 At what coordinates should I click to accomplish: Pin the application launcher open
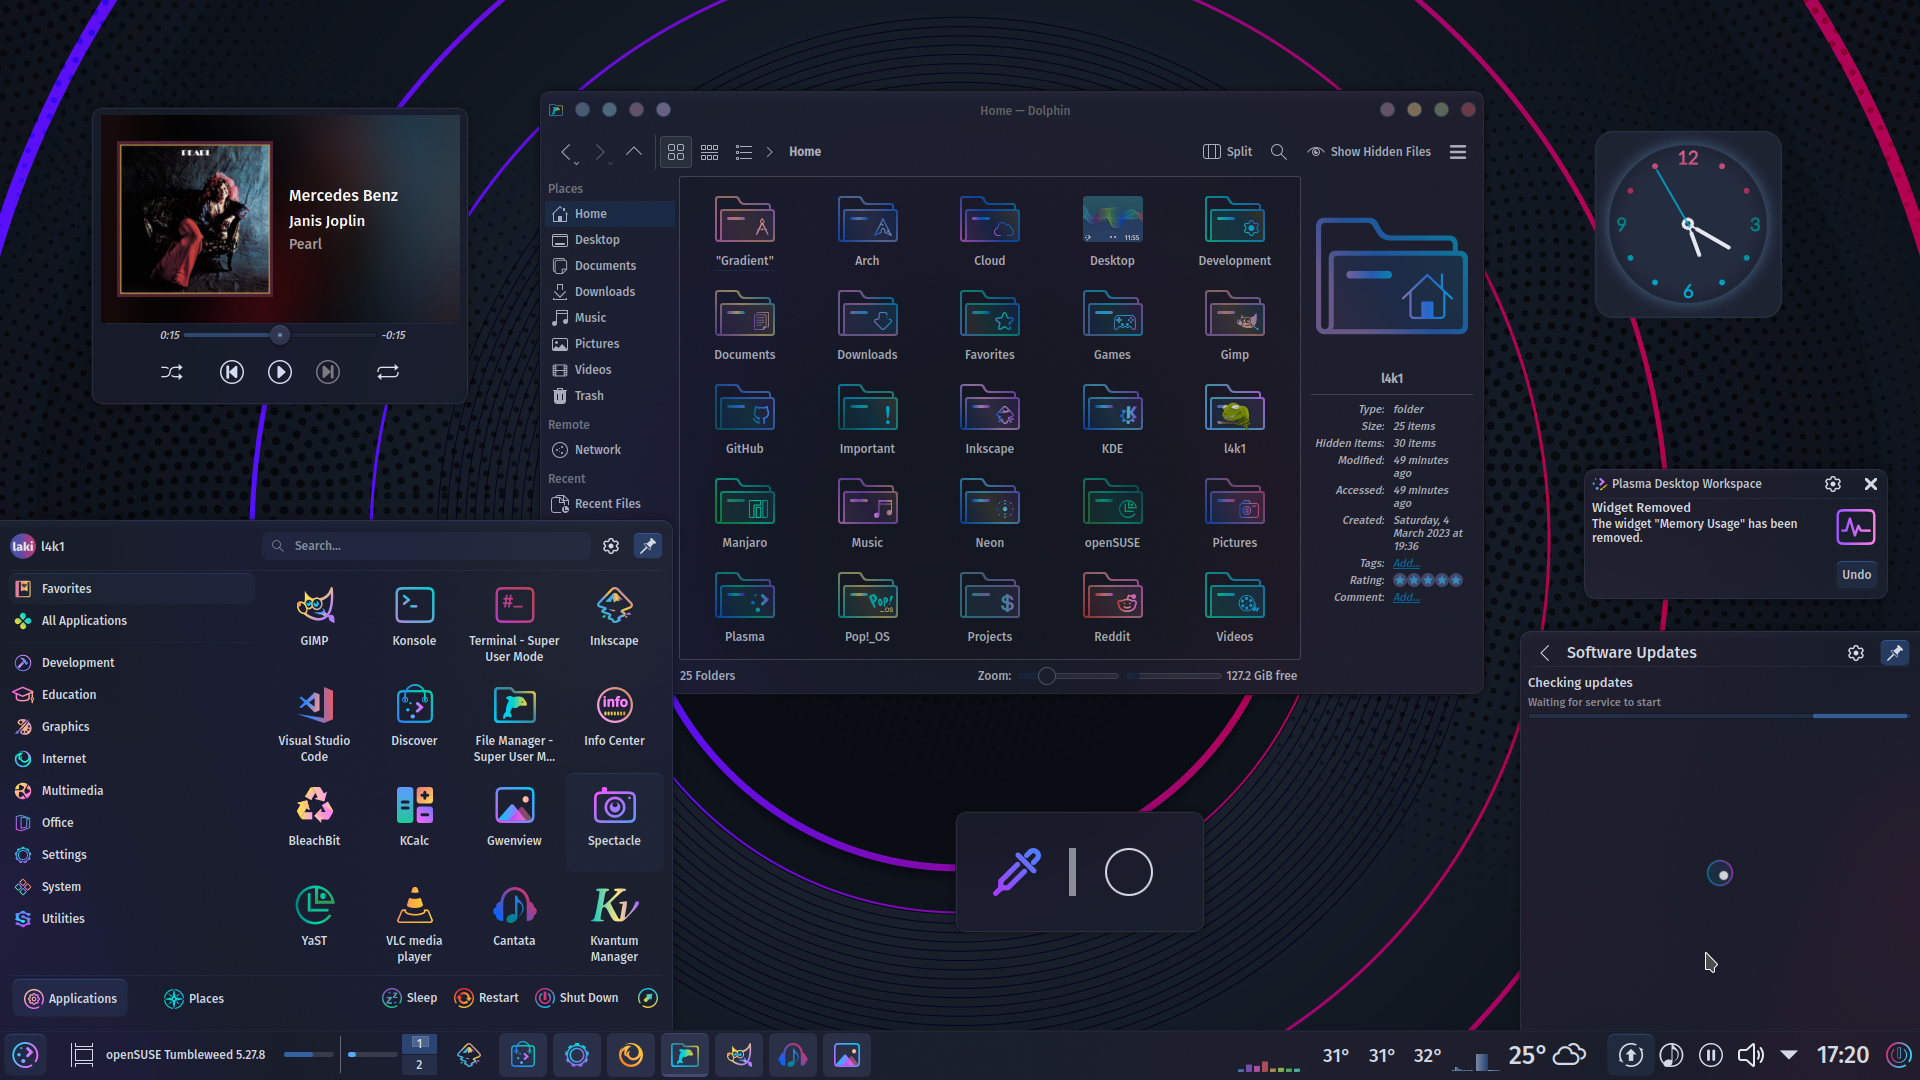(x=648, y=545)
